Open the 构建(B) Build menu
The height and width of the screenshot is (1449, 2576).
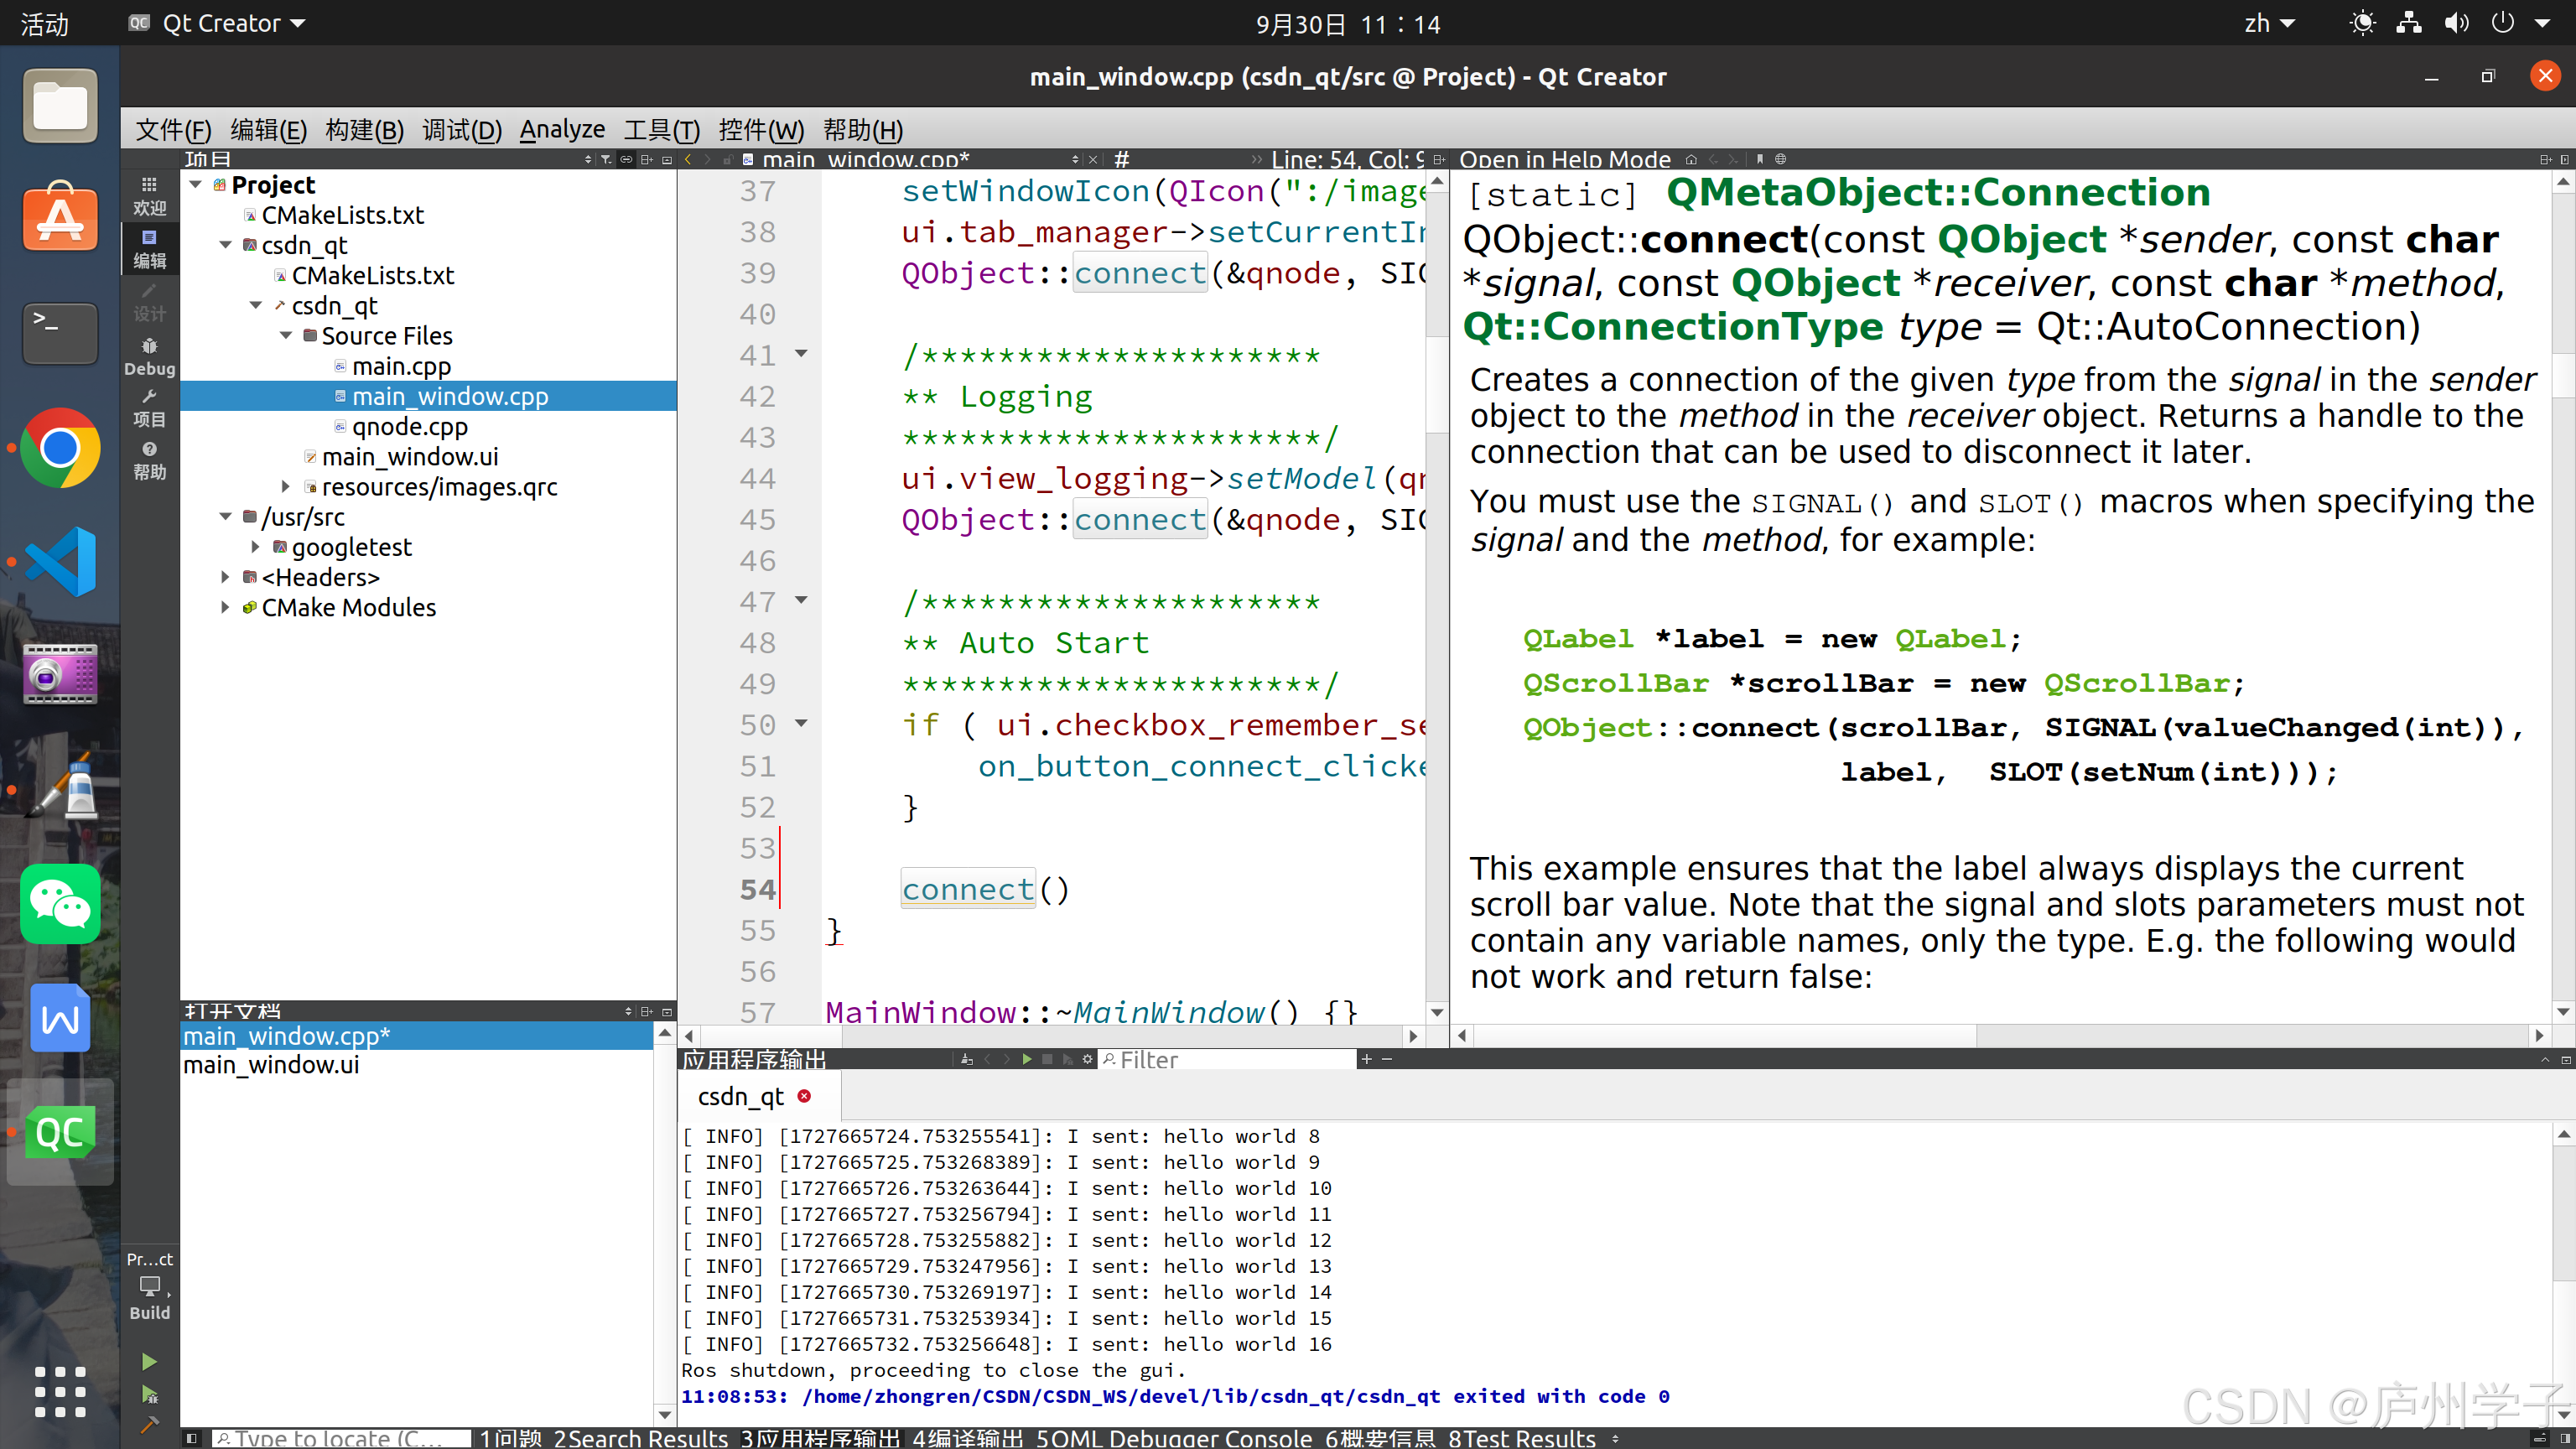tap(364, 130)
